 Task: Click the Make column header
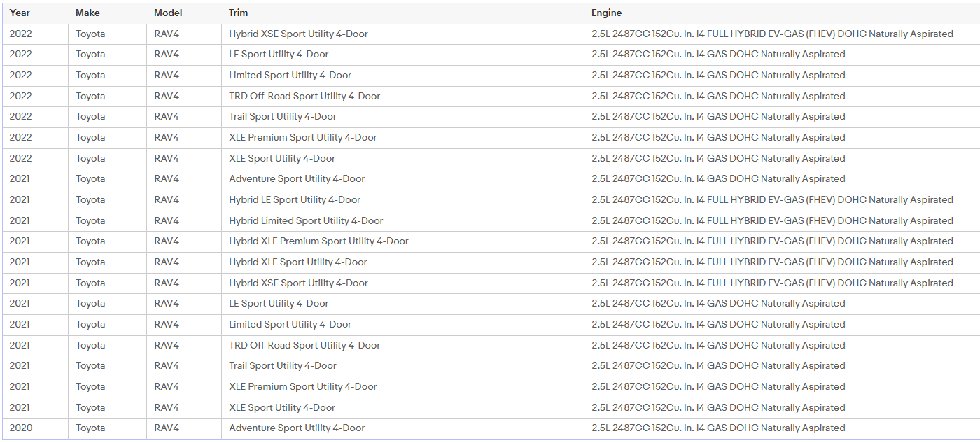(x=88, y=13)
